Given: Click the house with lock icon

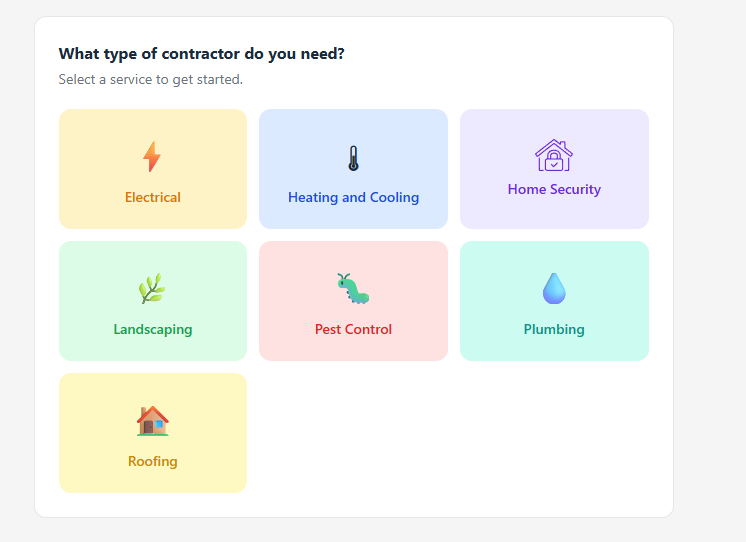Looking at the screenshot, I should pos(554,155).
